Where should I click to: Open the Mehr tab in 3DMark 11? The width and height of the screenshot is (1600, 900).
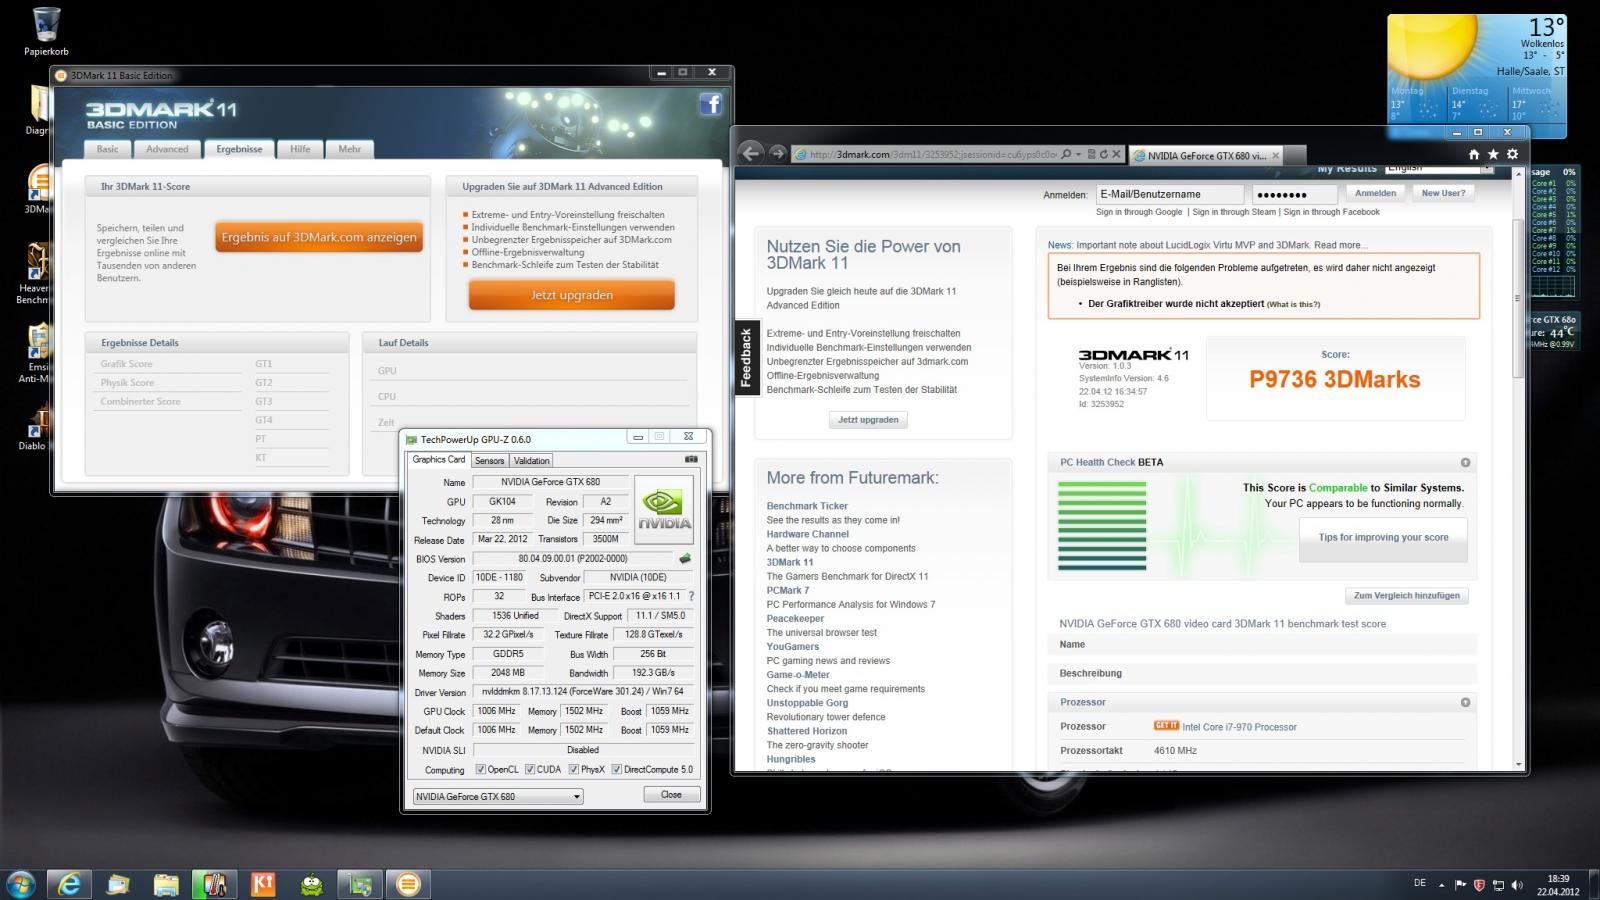349,149
